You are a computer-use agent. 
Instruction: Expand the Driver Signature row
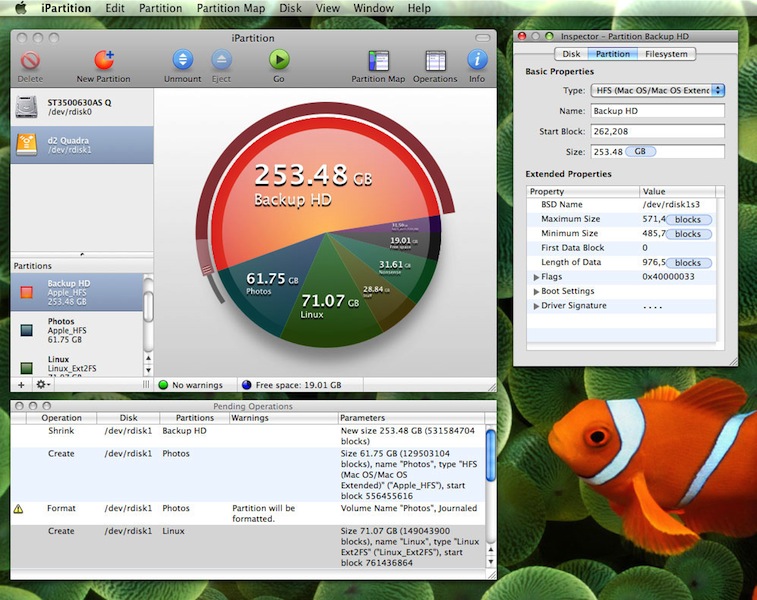click(x=536, y=306)
